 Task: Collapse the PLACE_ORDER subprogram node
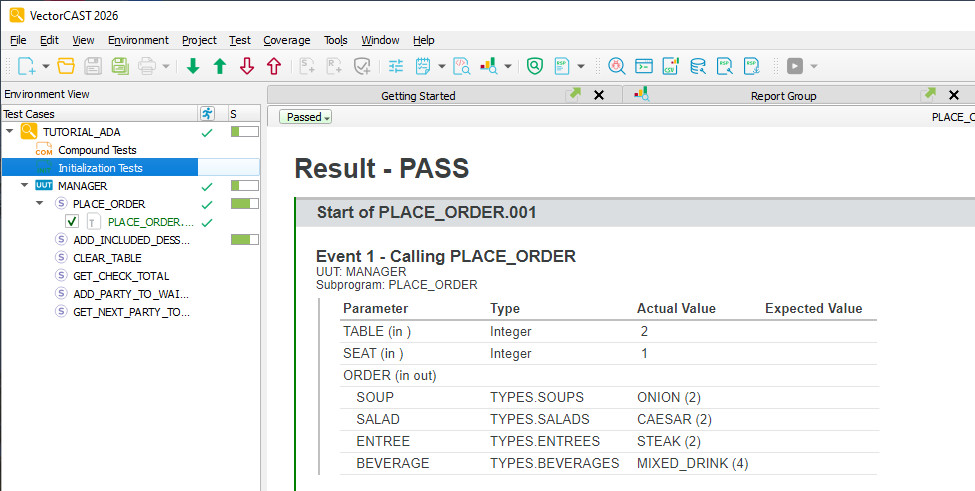40,203
